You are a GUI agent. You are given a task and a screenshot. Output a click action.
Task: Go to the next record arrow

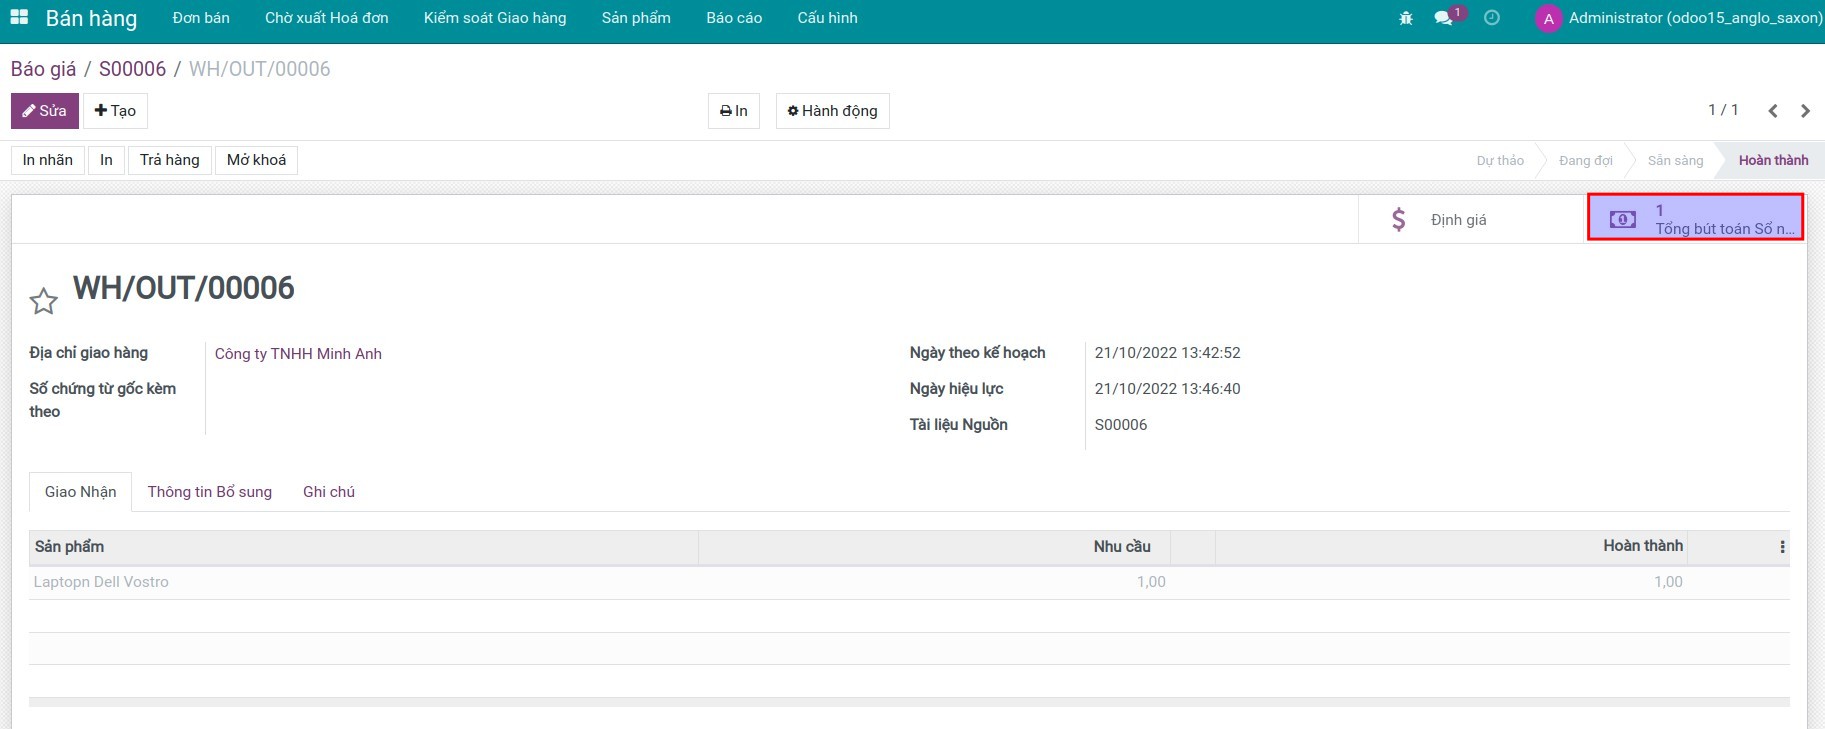[1805, 111]
